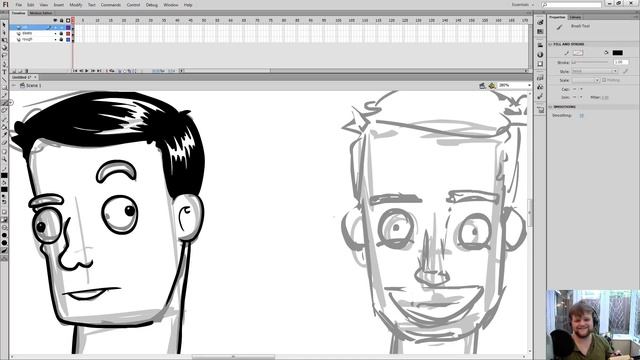The image size is (640, 360).
Task: Select the Lasso tool
Action: [4, 56]
